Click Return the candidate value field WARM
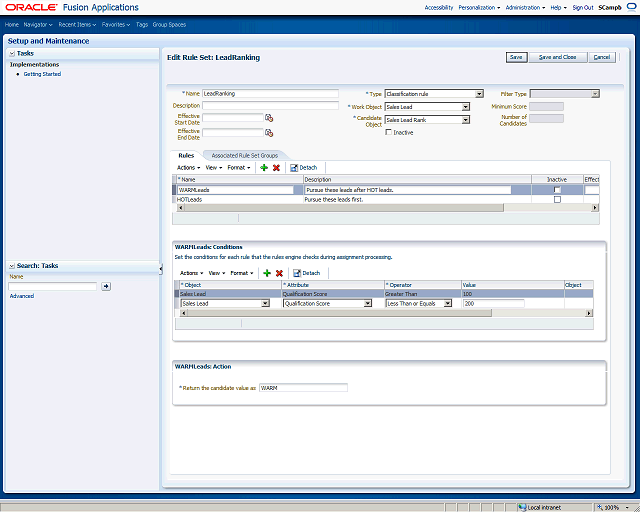 pyautogui.click(x=303, y=388)
